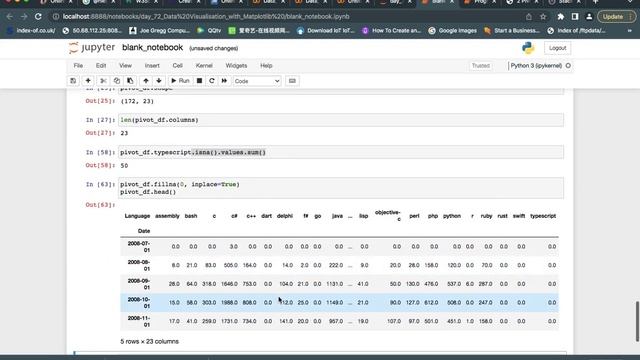Open the Insert menu
The width and height of the screenshot is (640, 360).
point(152,66)
